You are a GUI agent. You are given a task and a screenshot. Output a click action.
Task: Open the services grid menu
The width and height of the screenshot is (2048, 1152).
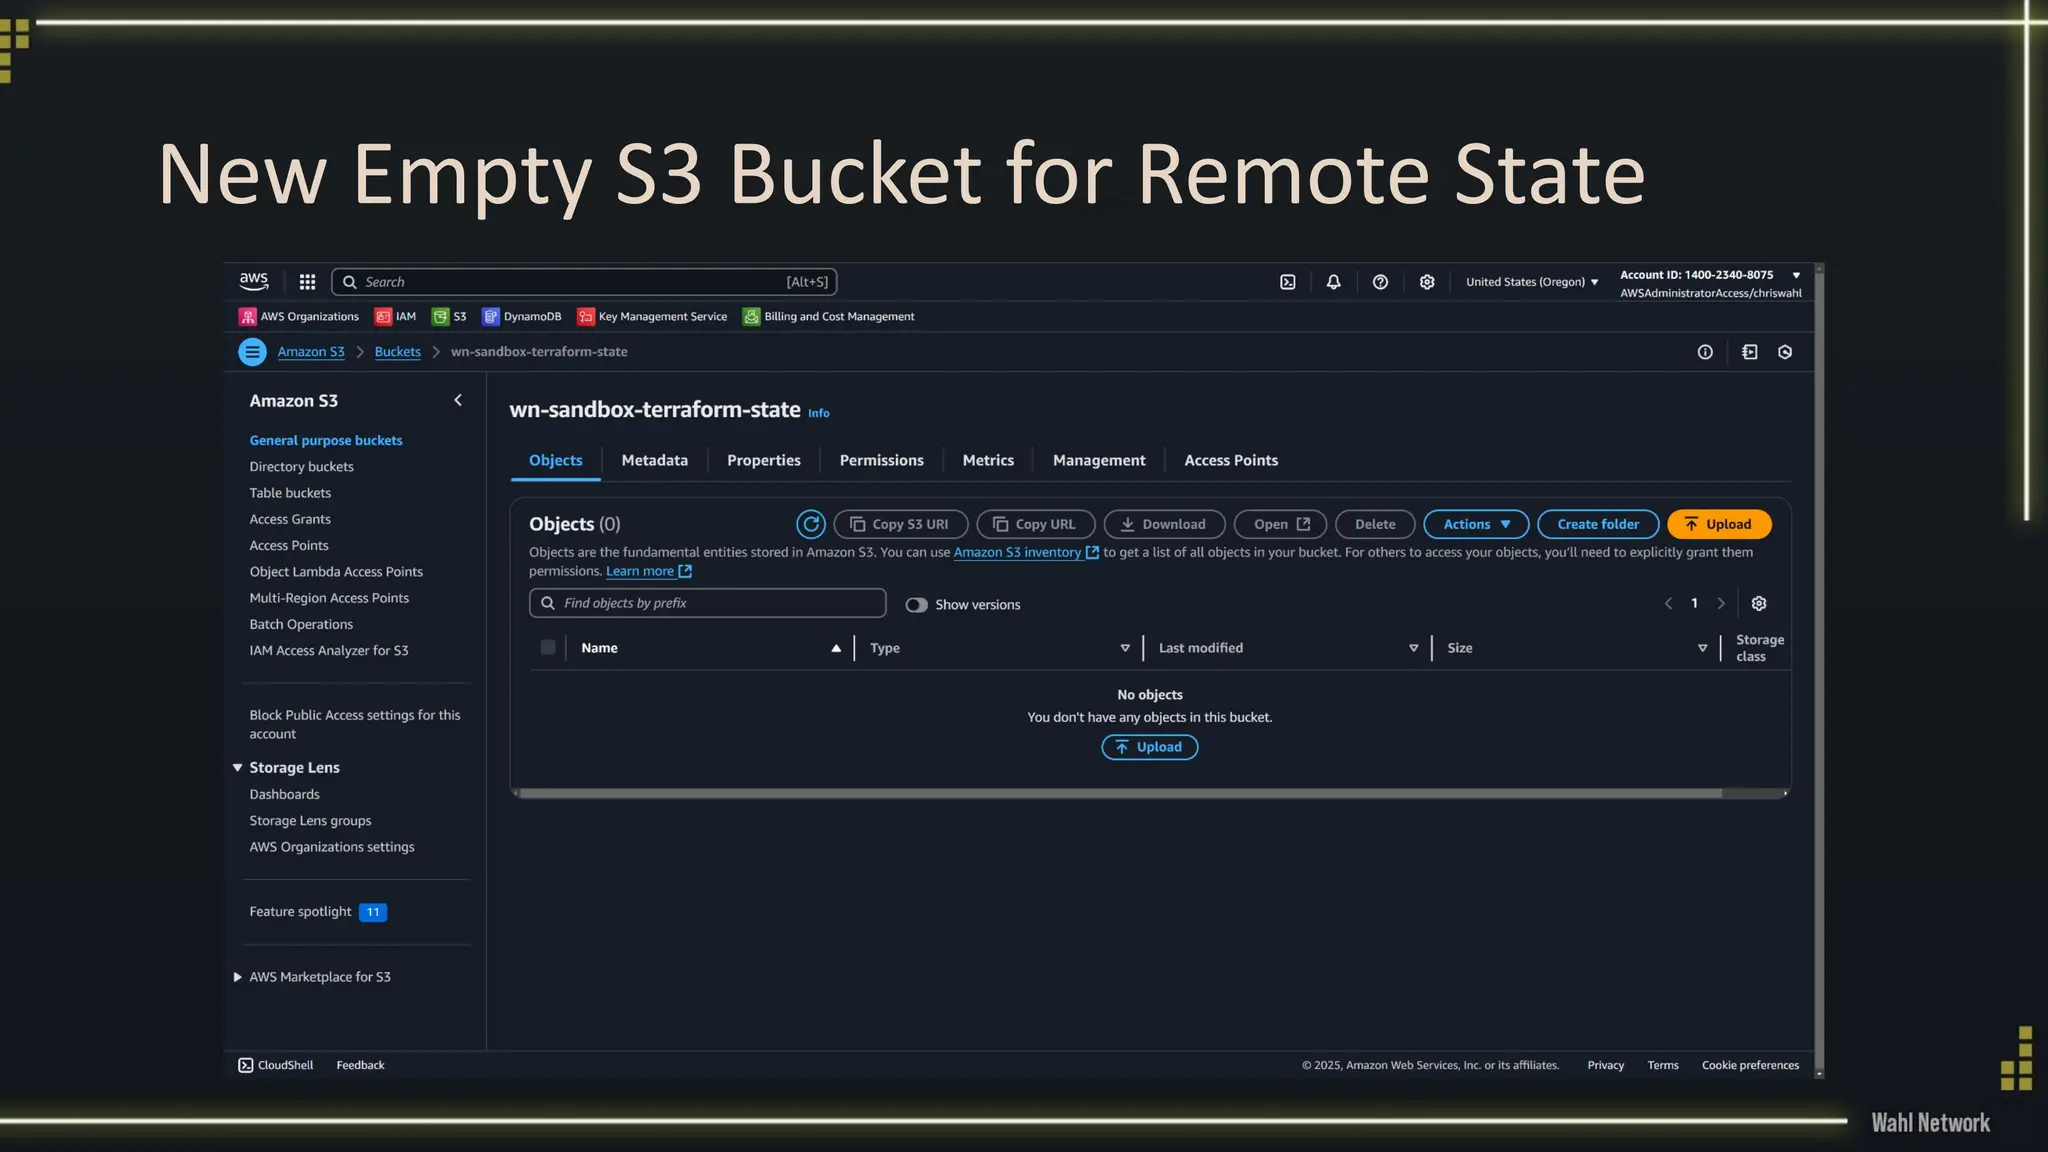click(x=307, y=282)
